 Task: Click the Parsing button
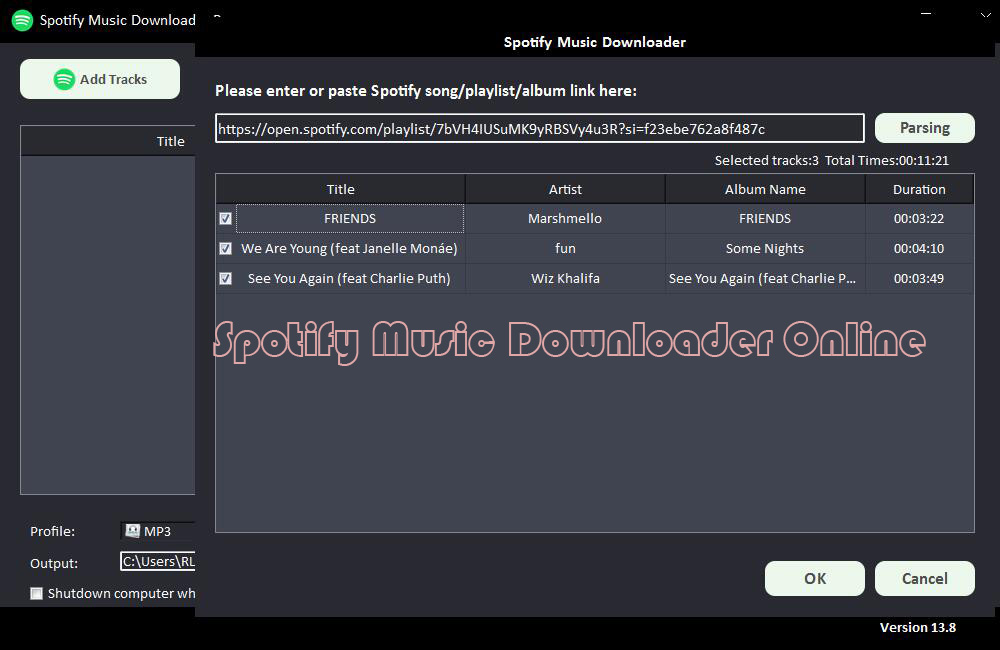tap(924, 128)
